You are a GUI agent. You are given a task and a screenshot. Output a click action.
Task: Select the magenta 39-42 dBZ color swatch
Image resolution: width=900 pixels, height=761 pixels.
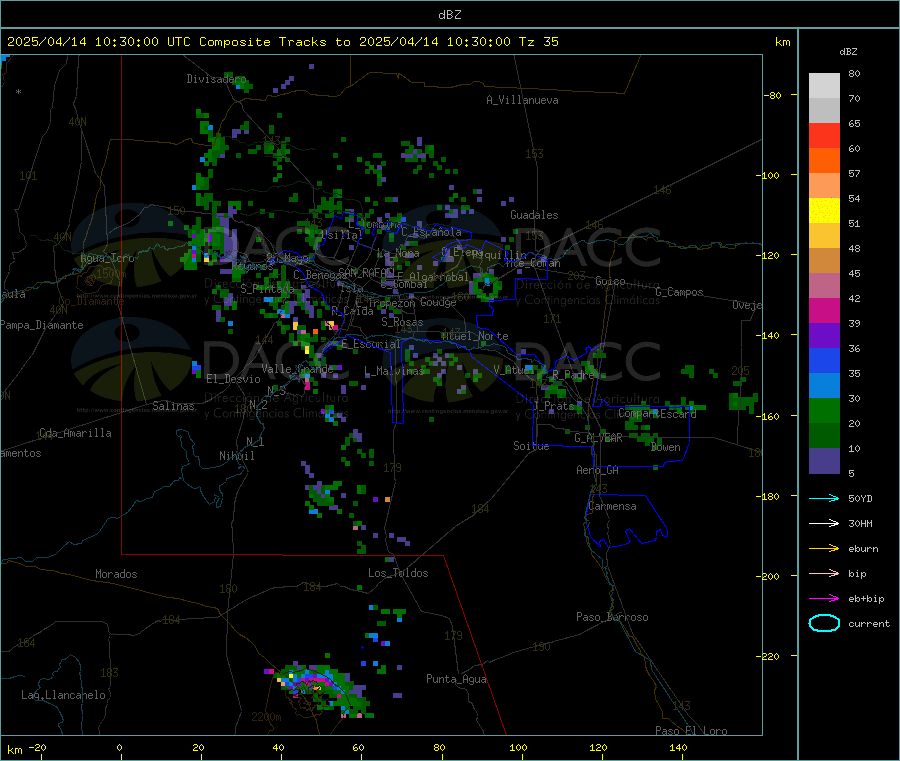(824, 310)
